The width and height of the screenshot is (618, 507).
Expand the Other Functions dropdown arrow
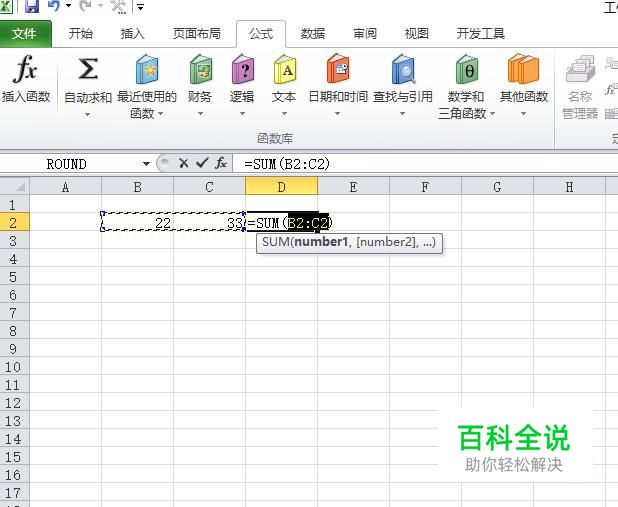click(523, 114)
